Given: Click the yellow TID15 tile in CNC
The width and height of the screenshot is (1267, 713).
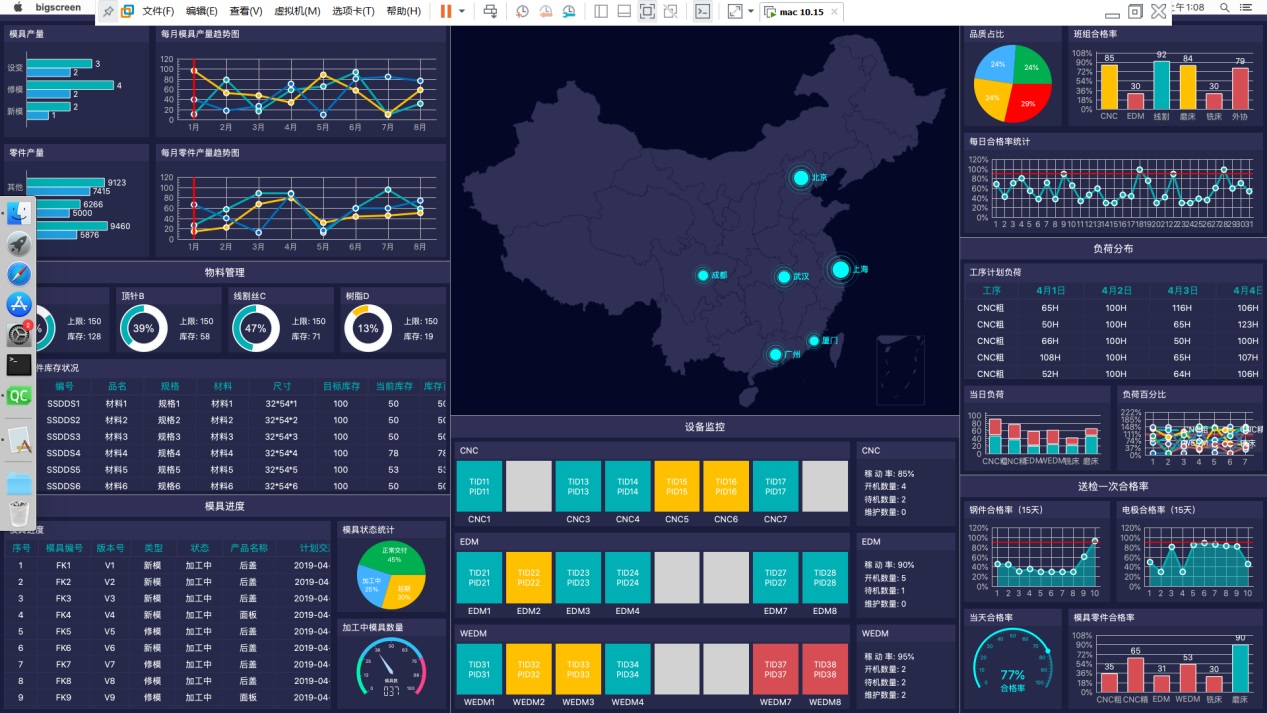Looking at the screenshot, I should click(676, 486).
